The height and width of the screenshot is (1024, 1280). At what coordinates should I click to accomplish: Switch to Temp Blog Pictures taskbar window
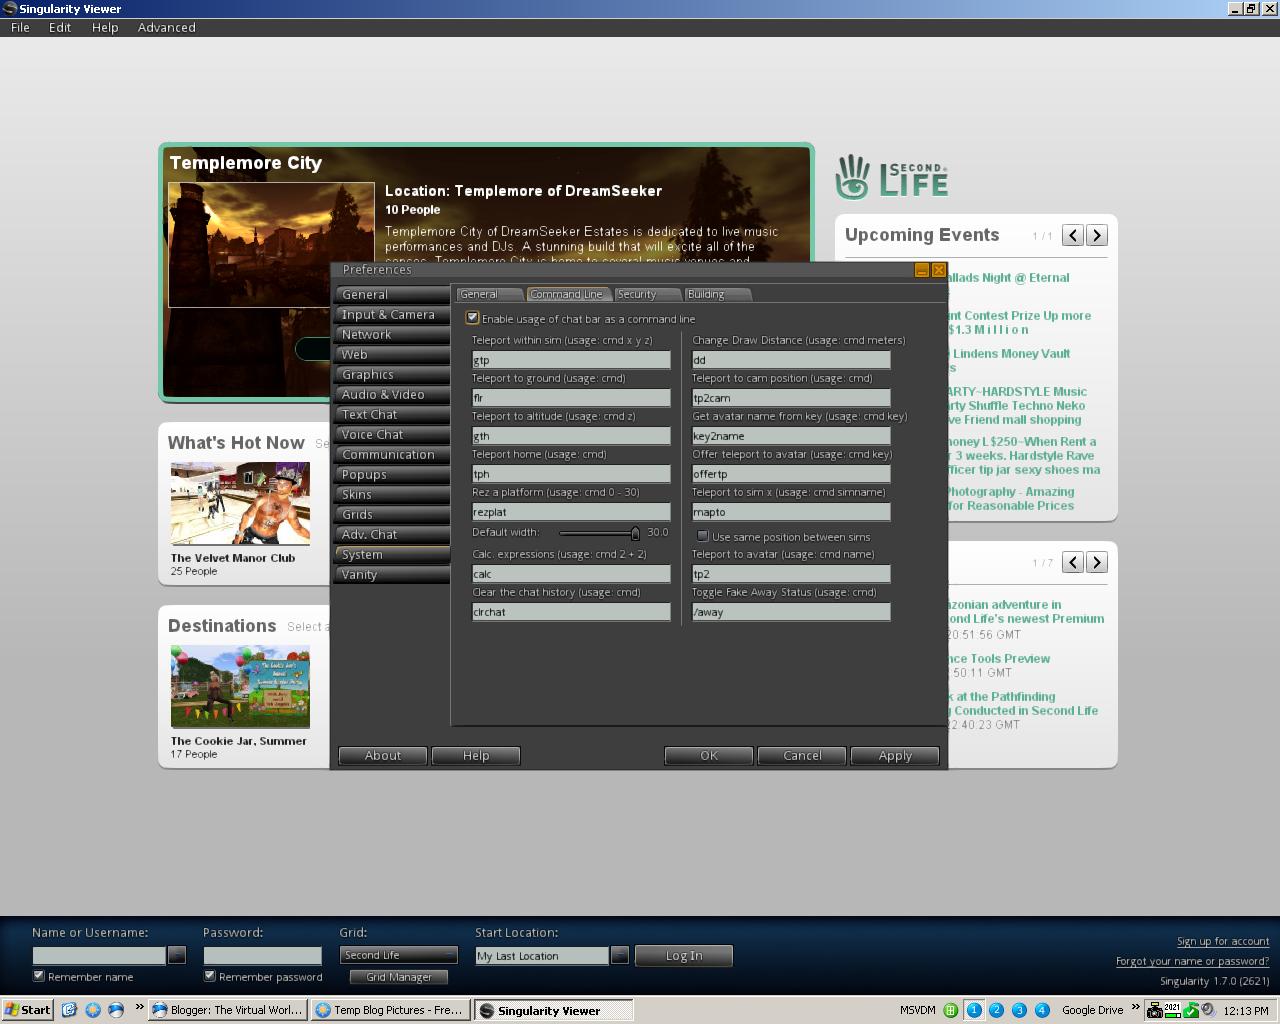tap(390, 1010)
